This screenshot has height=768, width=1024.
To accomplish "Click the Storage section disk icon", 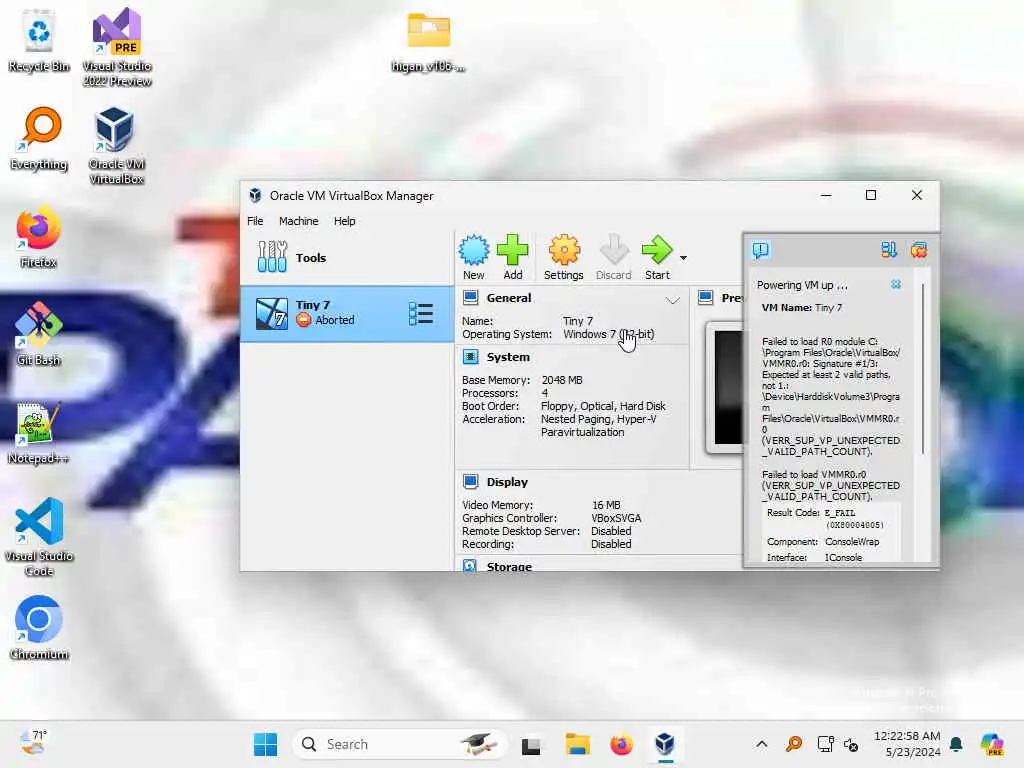I will (x=470, y=566).
